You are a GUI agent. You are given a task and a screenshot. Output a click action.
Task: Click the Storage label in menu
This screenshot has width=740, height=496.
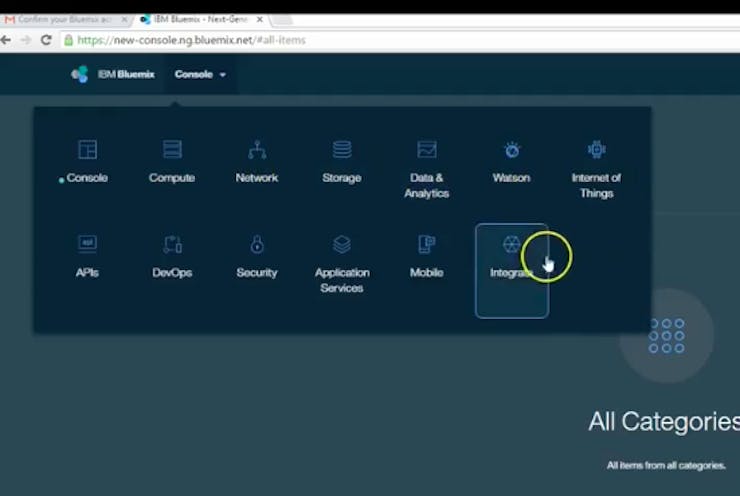tap(342, 178)
